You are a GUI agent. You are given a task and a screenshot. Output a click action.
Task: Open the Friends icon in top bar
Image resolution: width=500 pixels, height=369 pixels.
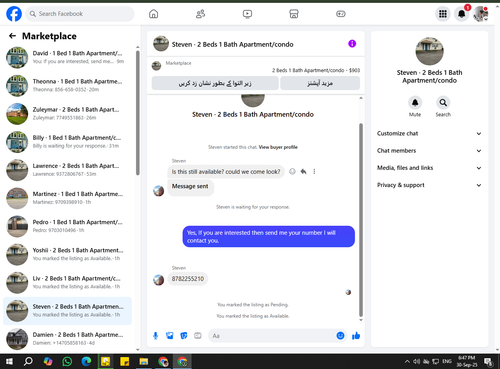pyautogui.click(x=200, y=14)
